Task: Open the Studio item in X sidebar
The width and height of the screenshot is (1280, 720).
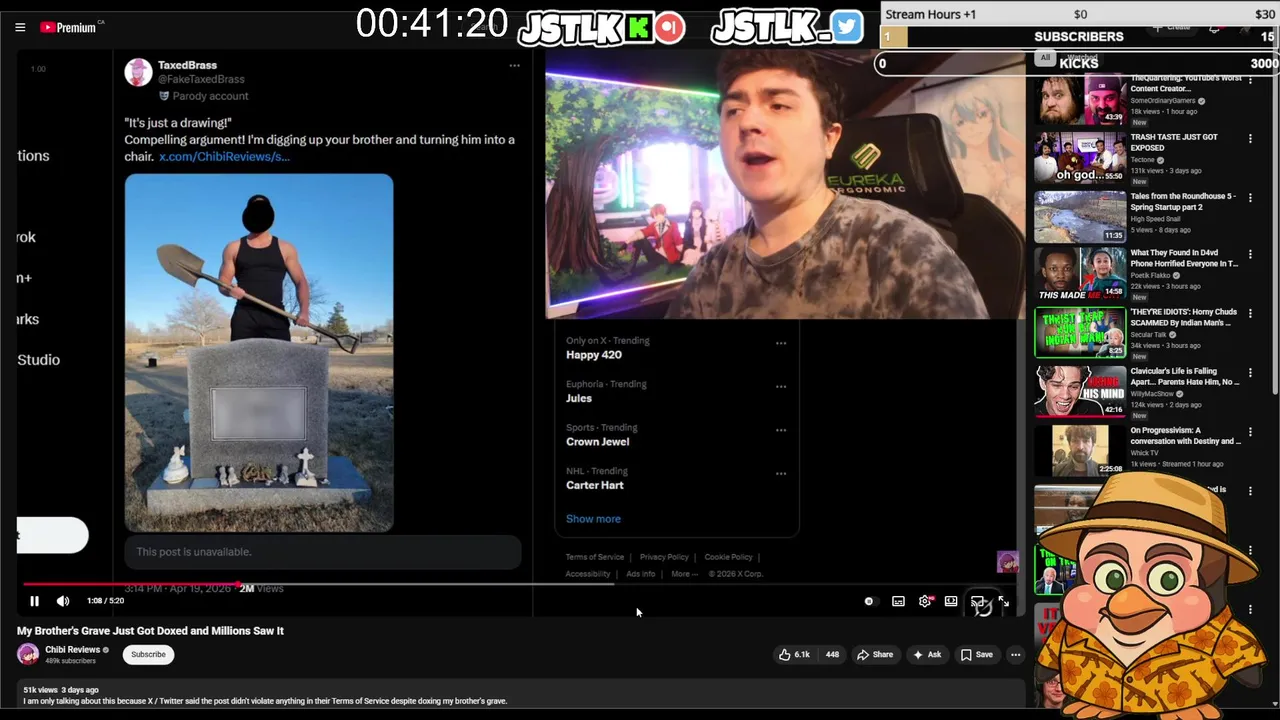Action: 38,360
